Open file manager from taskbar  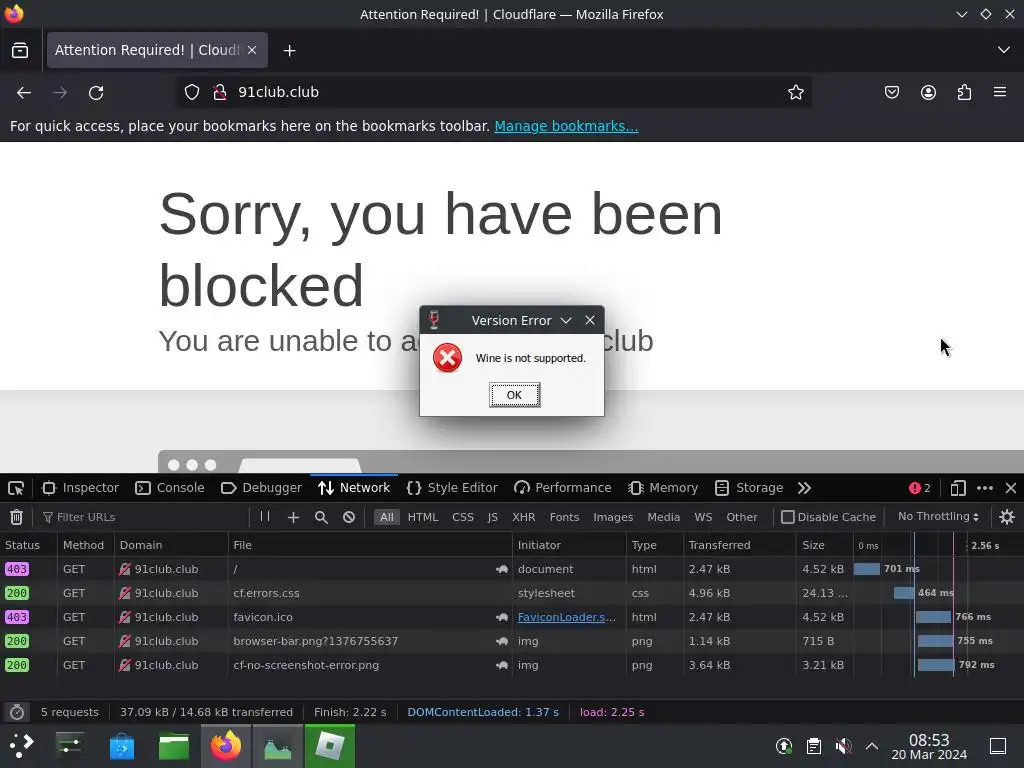point(174,746)
